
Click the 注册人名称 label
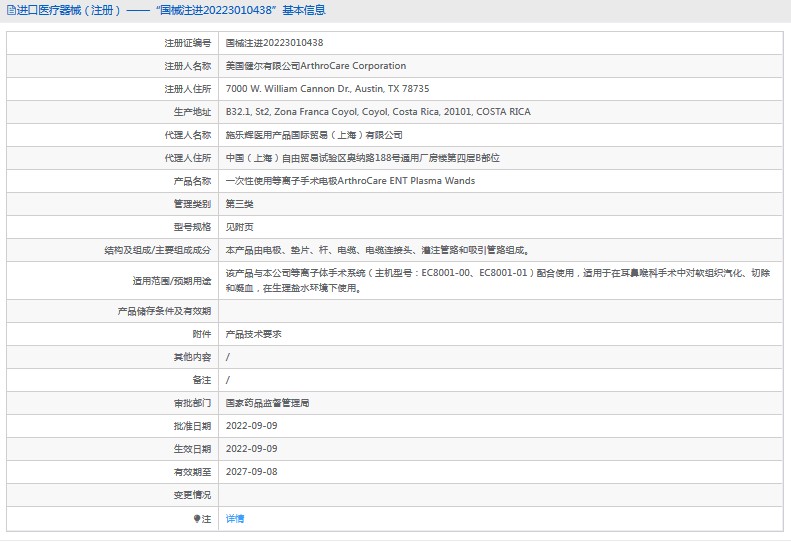(188, 66)
